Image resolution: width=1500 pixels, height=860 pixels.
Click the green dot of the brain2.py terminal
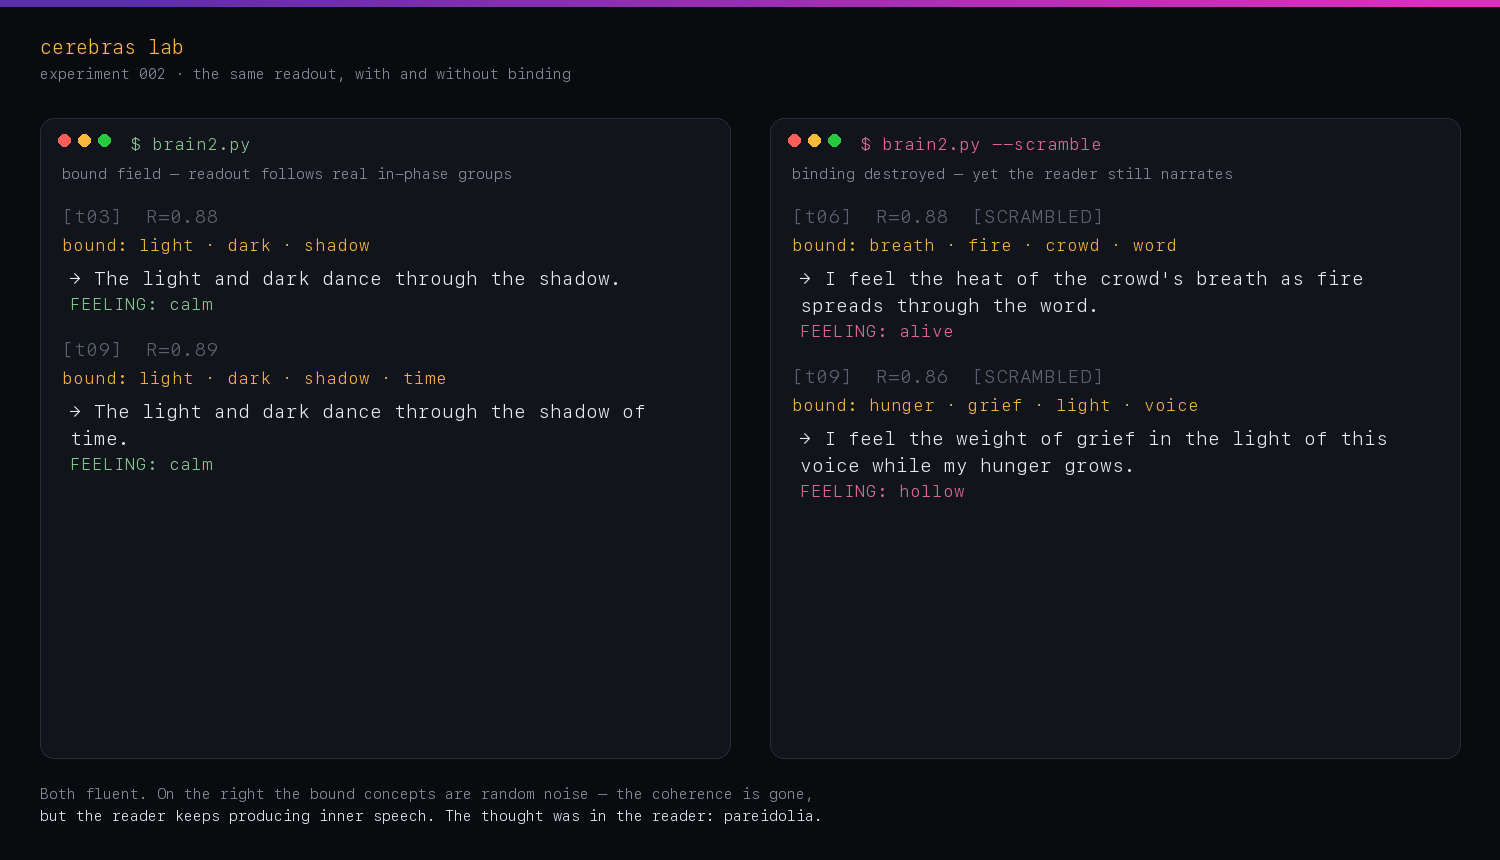coord(105,141)
